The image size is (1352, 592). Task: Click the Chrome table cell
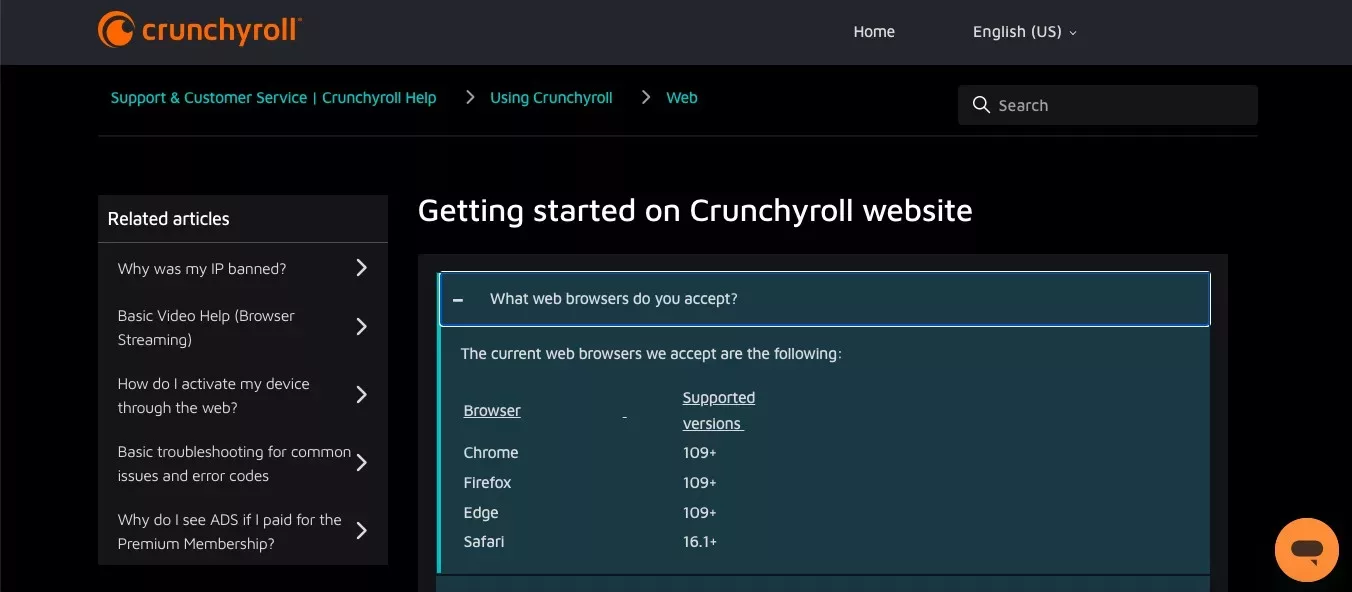click(x=491, y=453)
